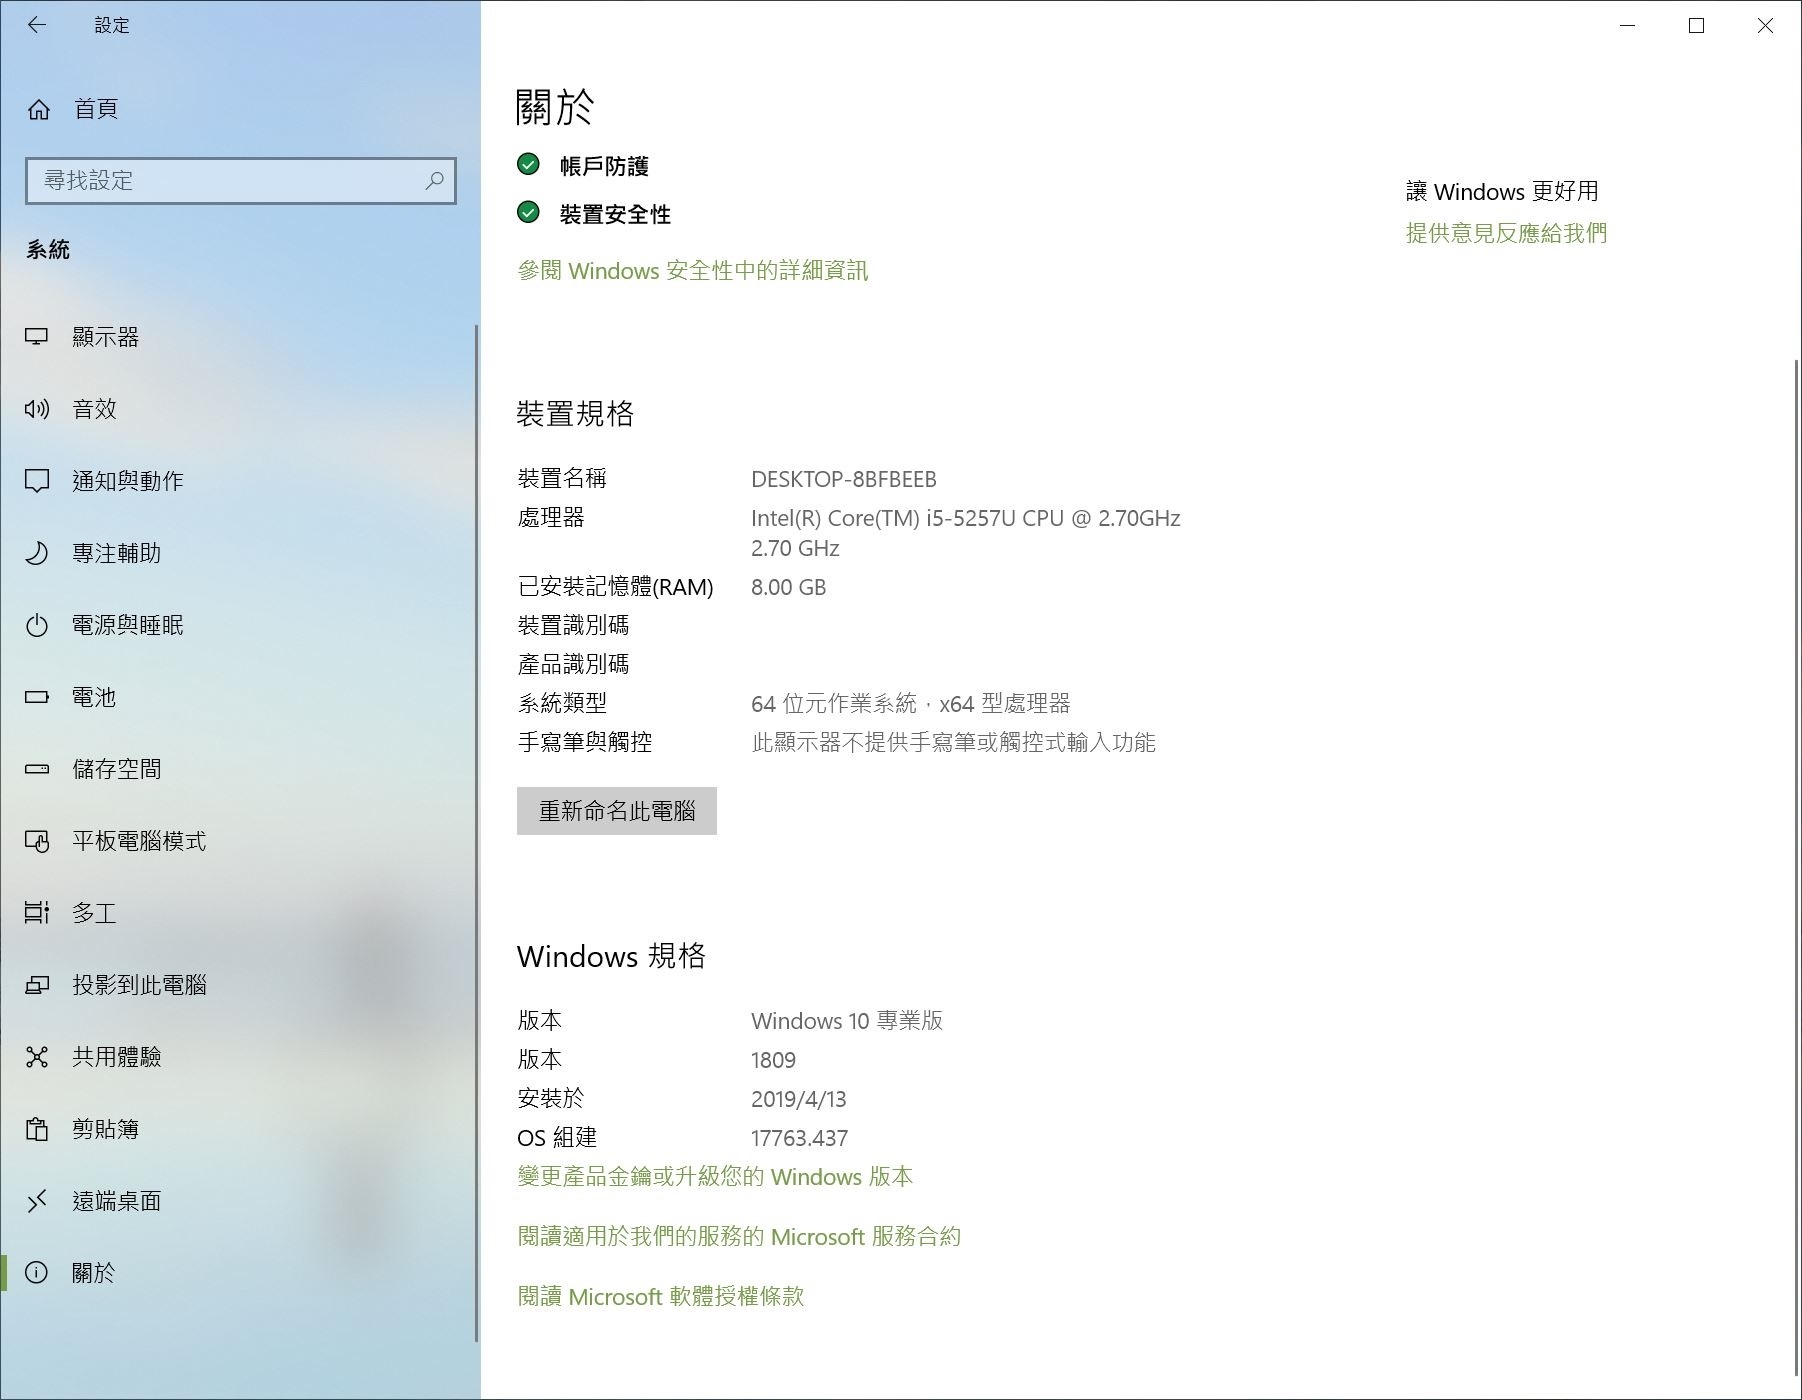The height and width of the screenshot is (1400, 1802).
Task: Click the 通知與動作 speech bubble icon
Action: [37, 481]
